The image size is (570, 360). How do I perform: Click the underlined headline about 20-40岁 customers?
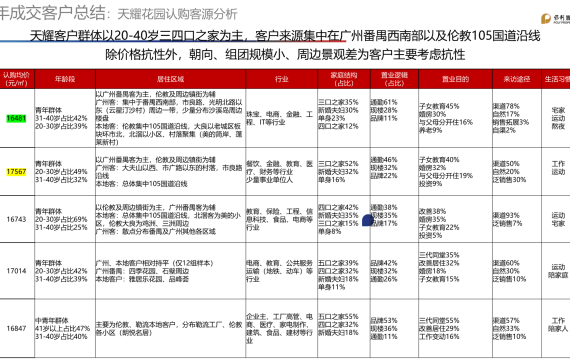coord(285,36)
